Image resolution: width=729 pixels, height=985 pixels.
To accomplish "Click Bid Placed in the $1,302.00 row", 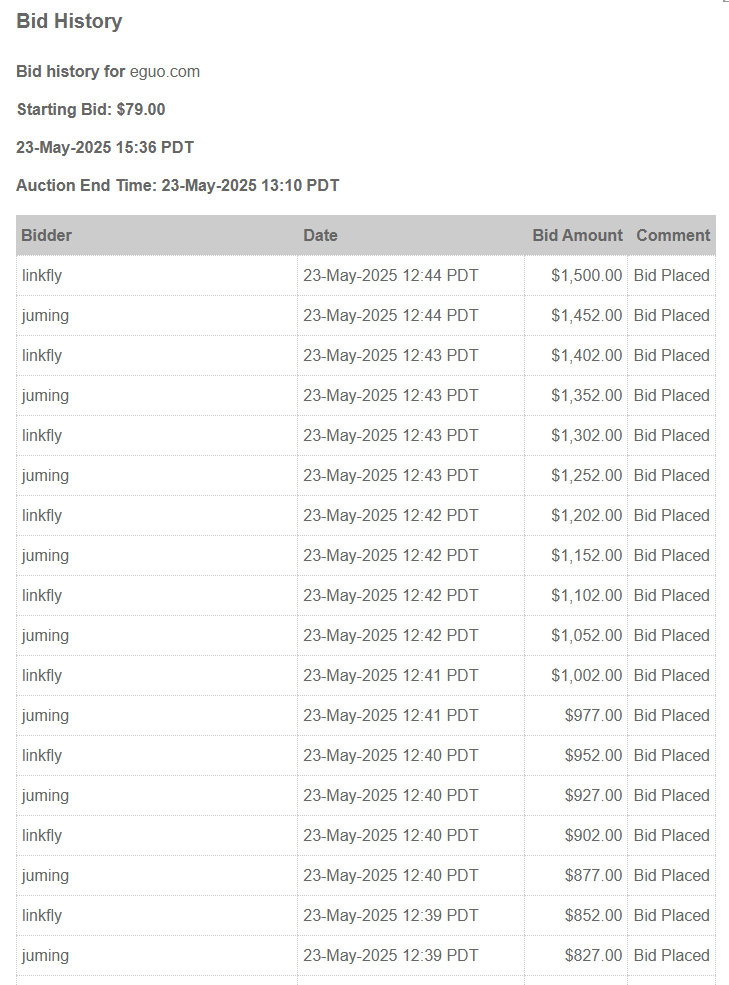I will (x=671, y=436).
